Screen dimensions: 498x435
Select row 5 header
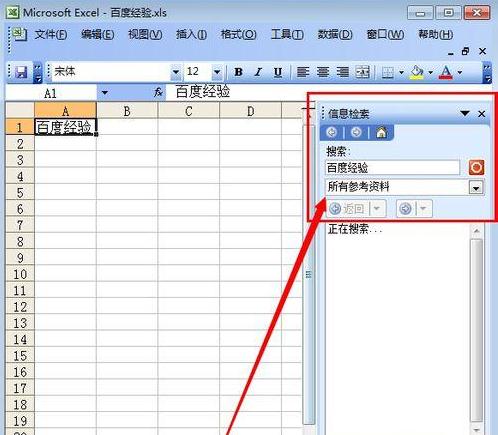[x=20, y=192]
